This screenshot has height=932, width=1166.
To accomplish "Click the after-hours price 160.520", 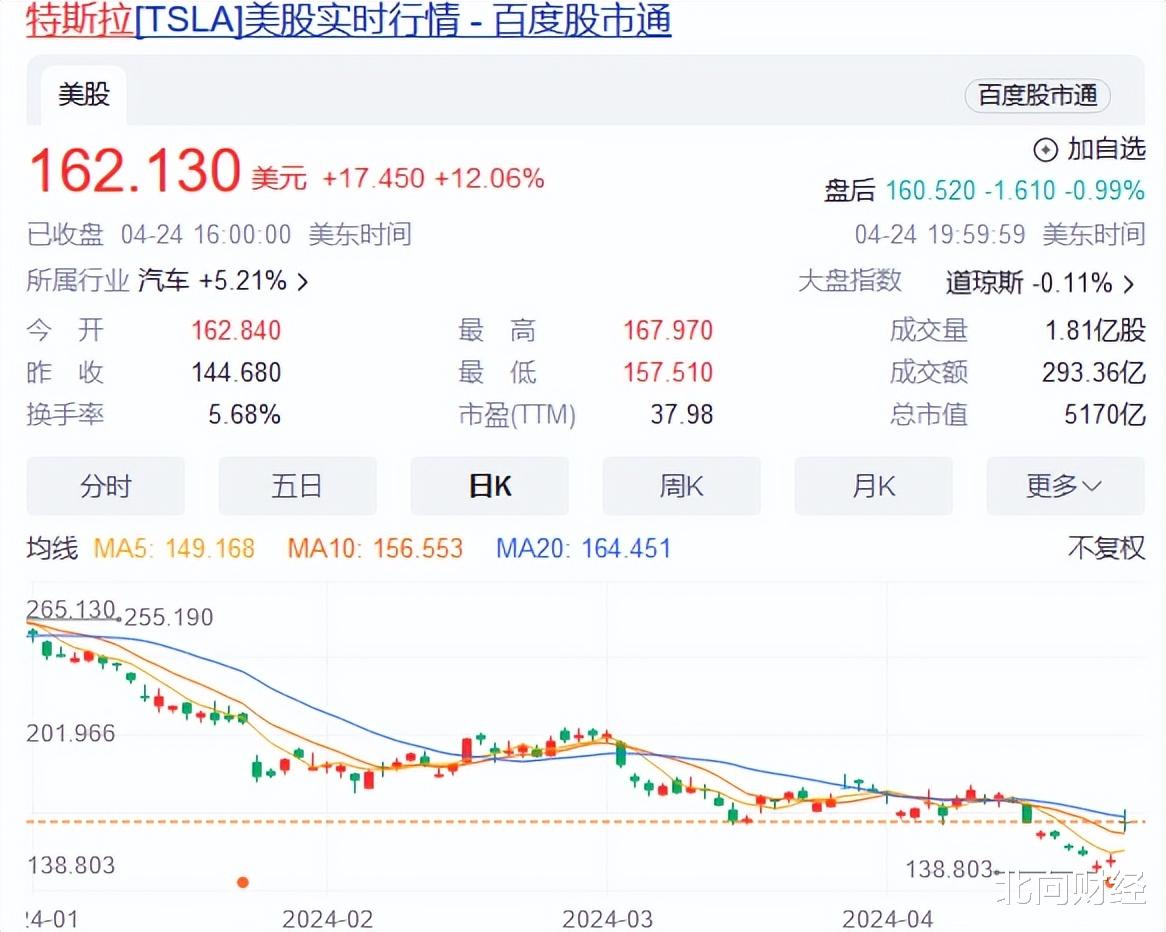I will pyautogui.click(x=930, y=190).
